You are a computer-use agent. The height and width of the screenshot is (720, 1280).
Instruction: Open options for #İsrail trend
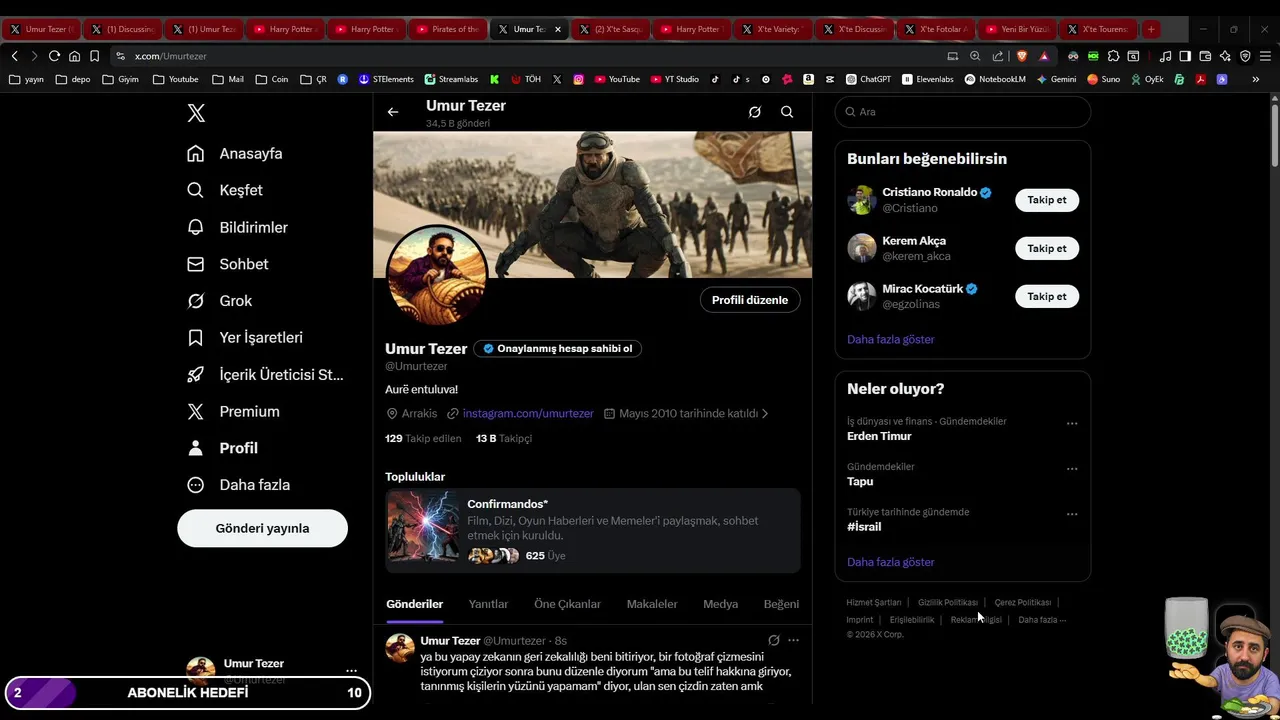coord(1072,514)
